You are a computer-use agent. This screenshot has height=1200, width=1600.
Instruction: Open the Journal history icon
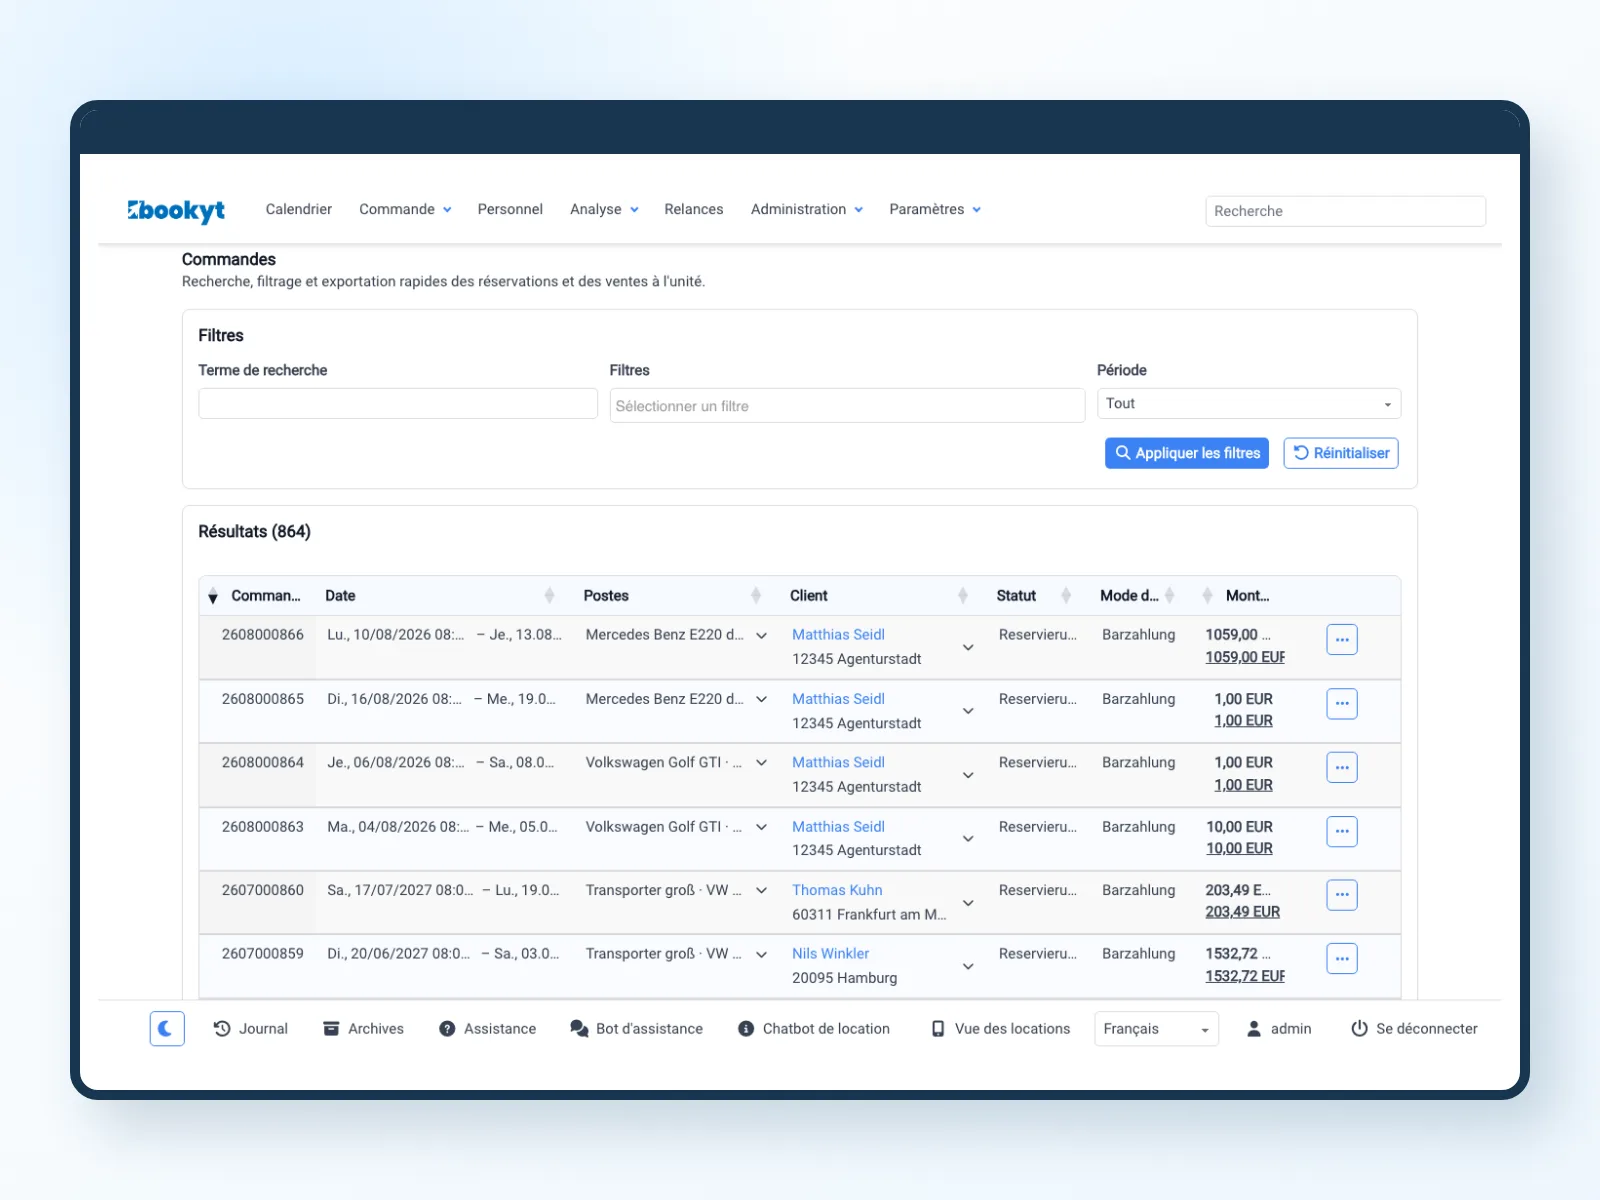pyautogui.click(x=222, y=1028)
